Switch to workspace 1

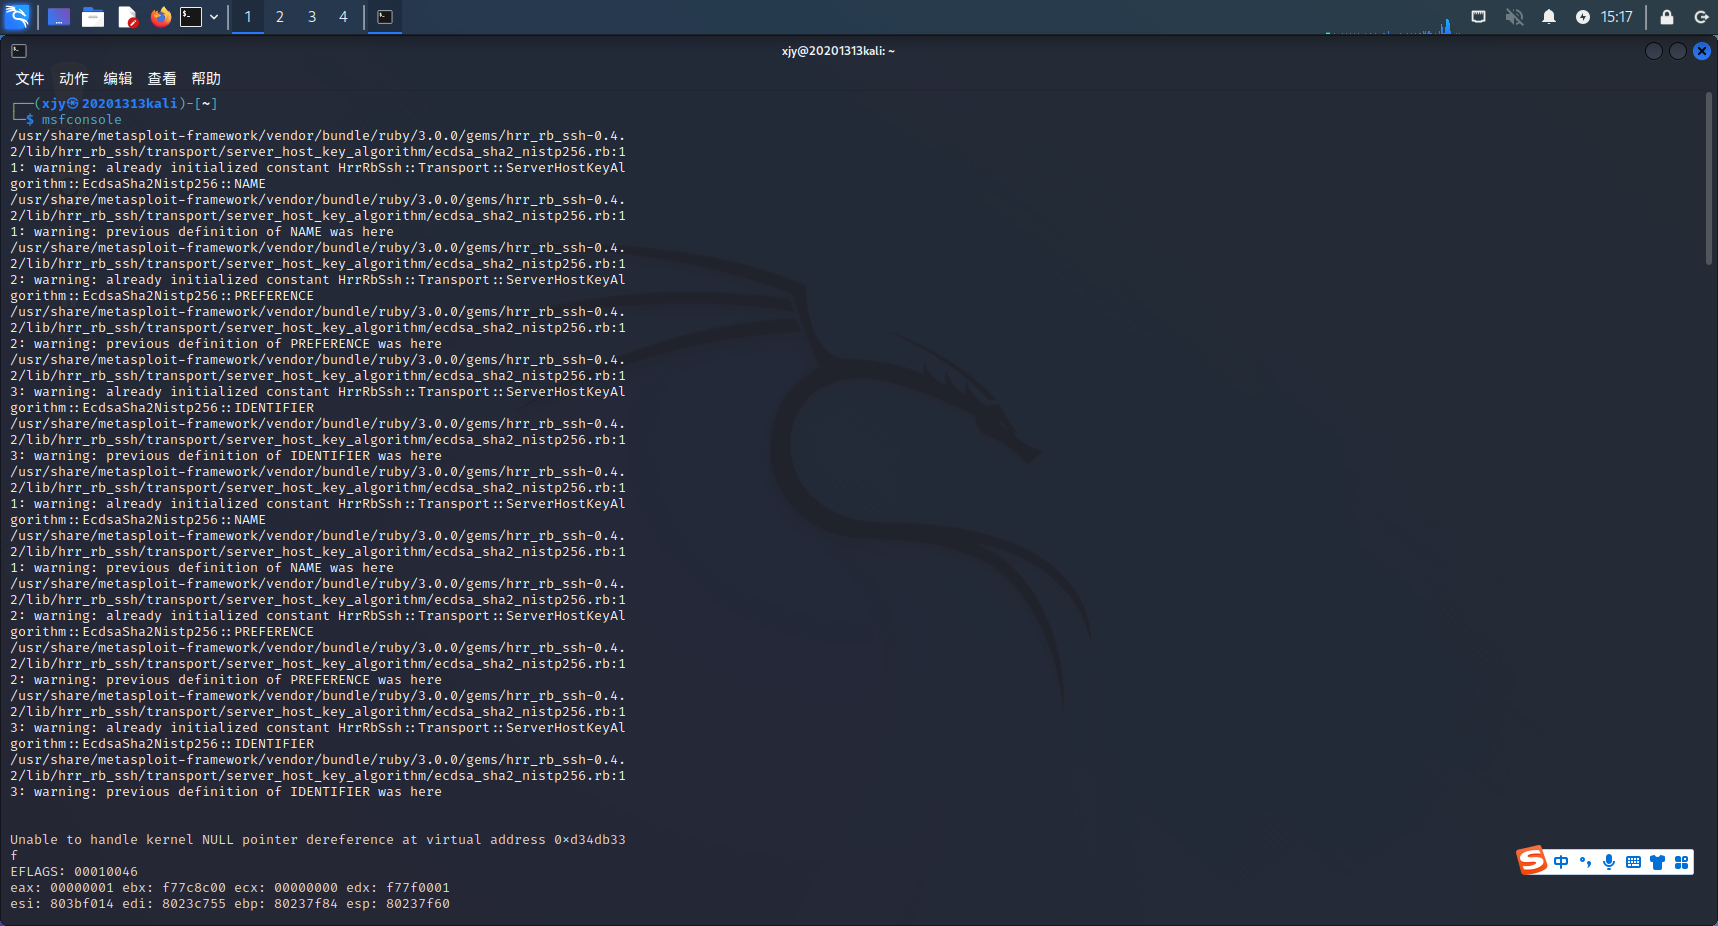[248, 17]
